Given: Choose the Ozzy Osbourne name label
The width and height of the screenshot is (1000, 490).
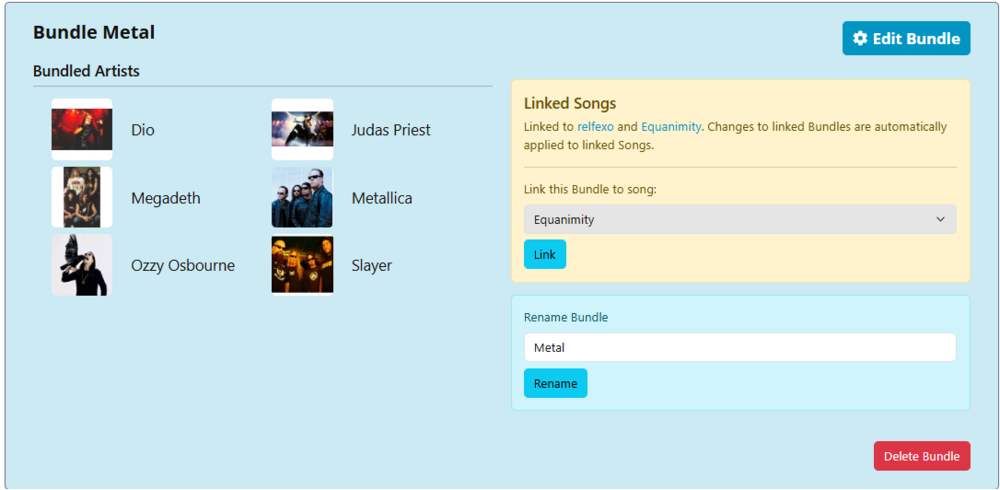Looking at the screenshot, I should [x=183, y=265].
